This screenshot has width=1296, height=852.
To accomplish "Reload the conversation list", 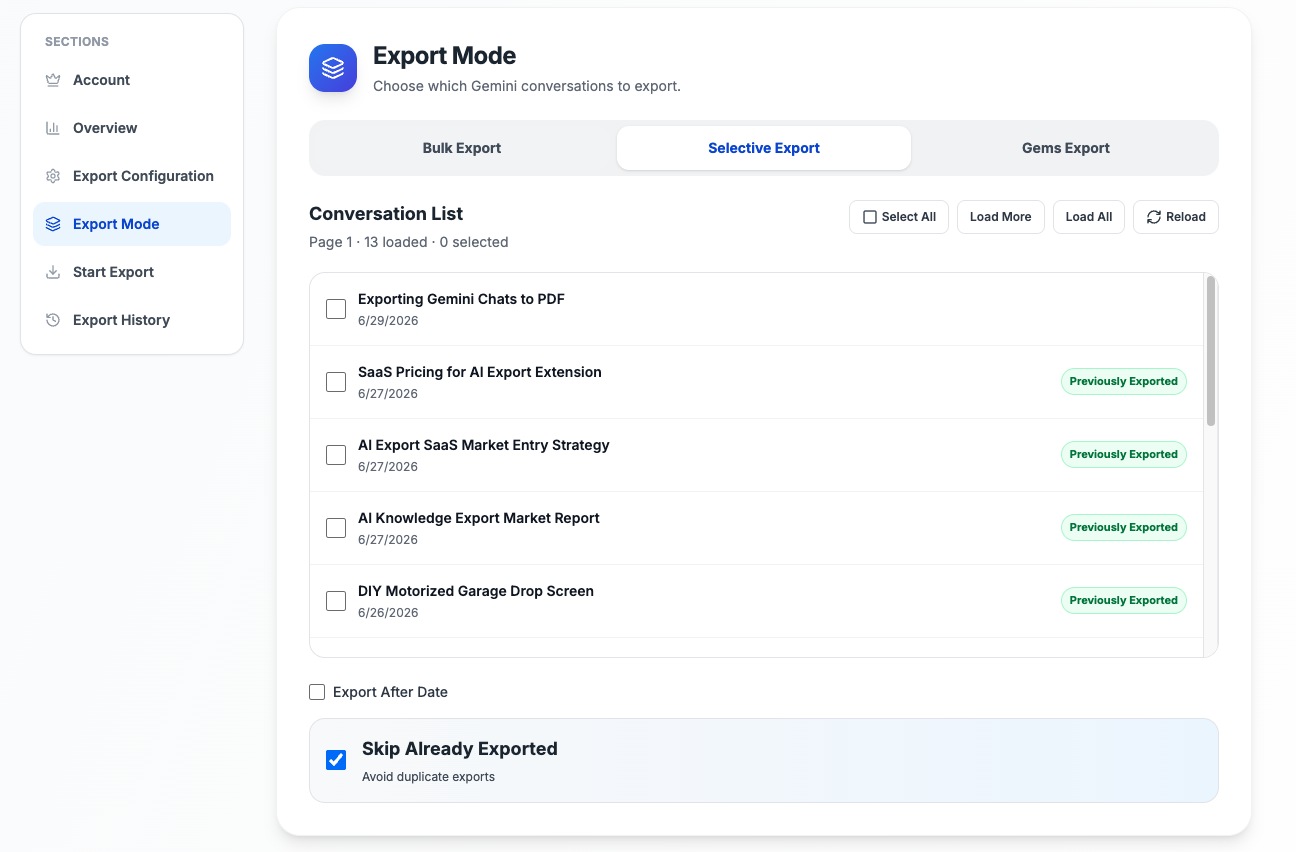I will [x=1176, y=217].
